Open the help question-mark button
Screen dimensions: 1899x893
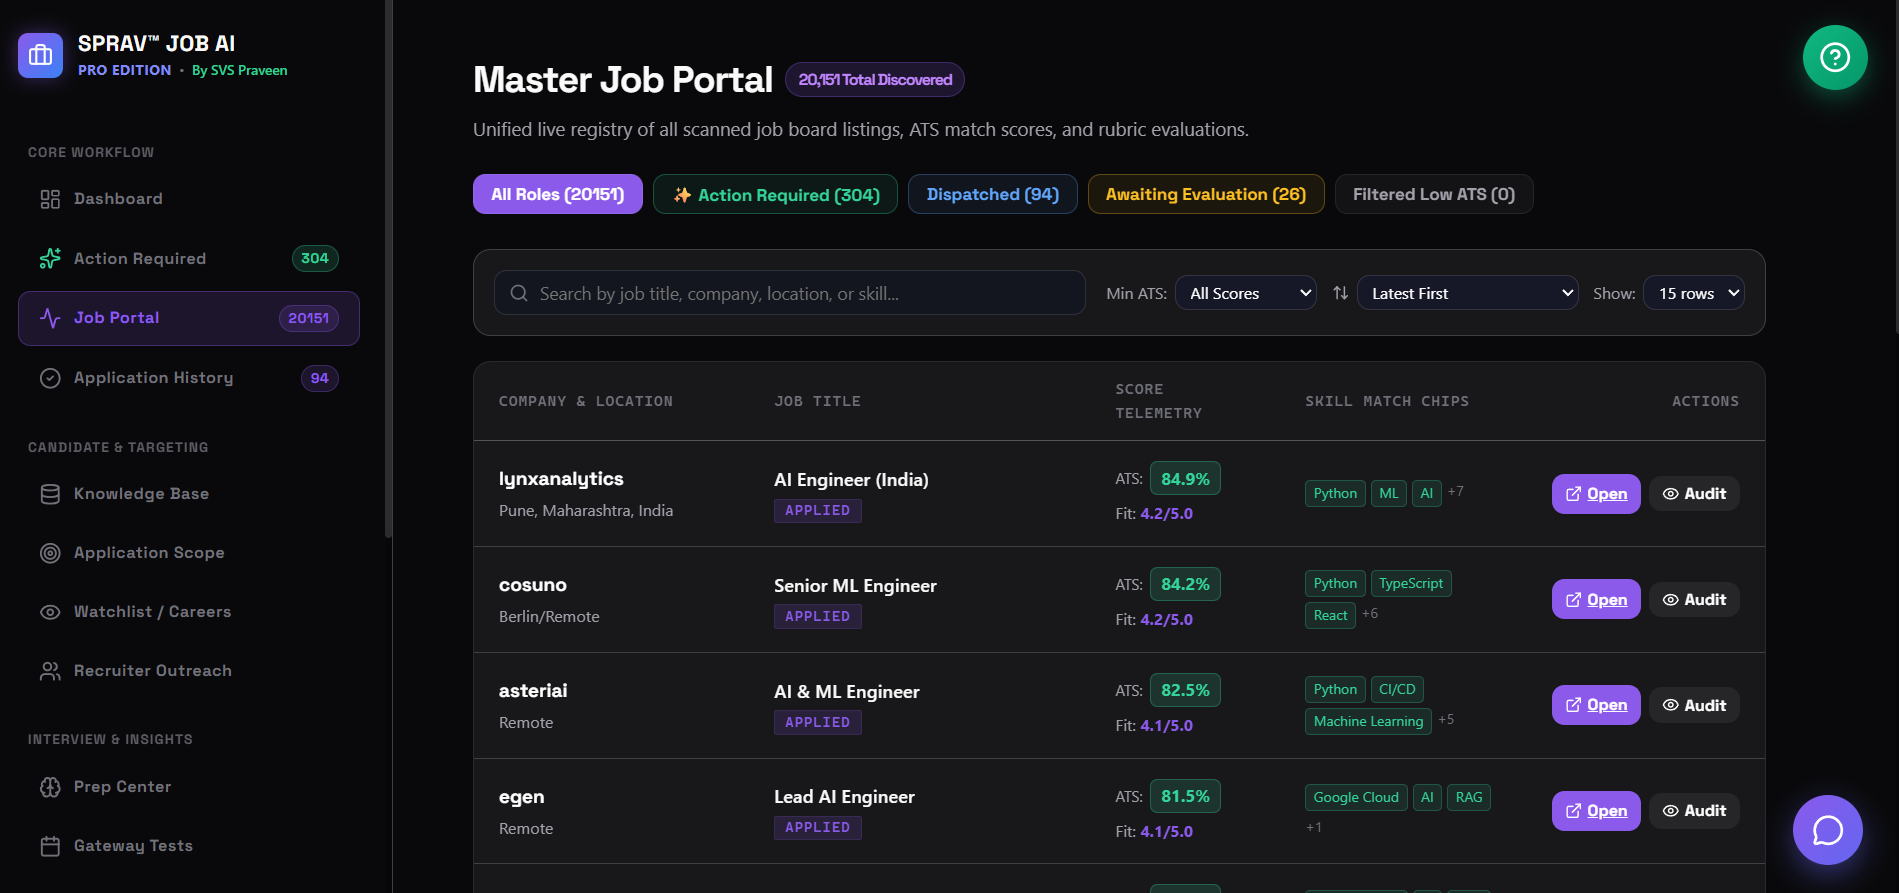tap(1835, 57)
